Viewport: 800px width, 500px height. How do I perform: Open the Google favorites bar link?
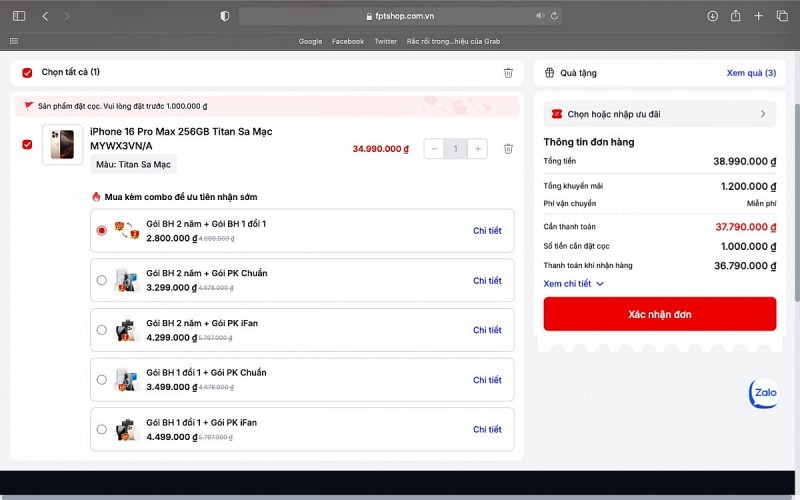click(x=310, y=41)
